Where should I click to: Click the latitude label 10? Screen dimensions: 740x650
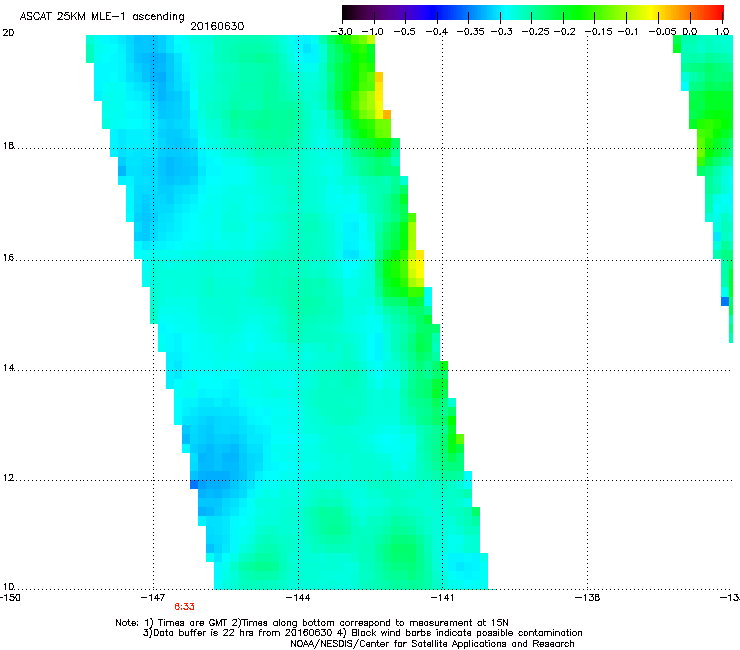coord(8,587)
